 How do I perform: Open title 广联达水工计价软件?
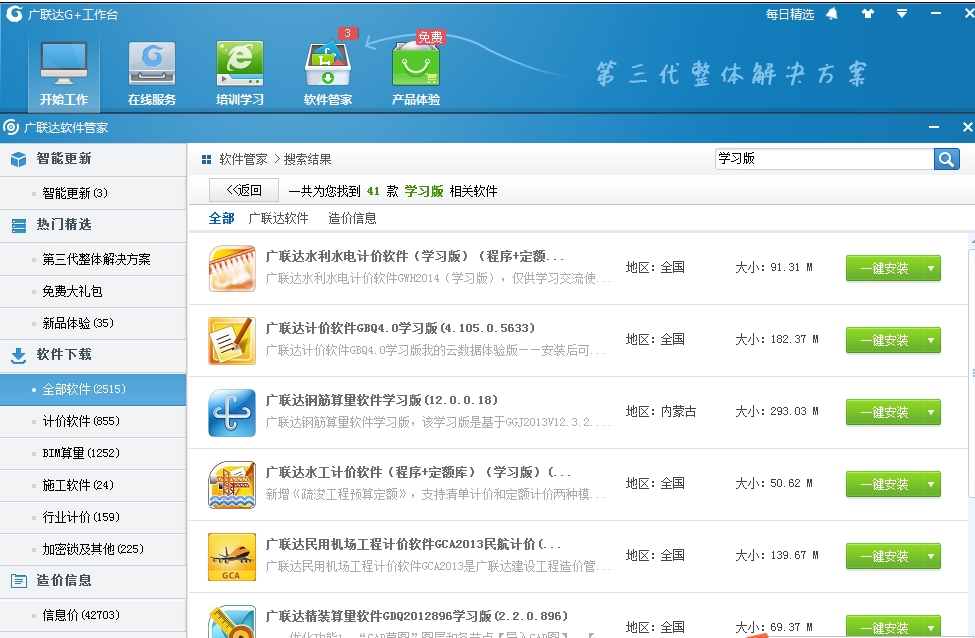coord(418,473)
